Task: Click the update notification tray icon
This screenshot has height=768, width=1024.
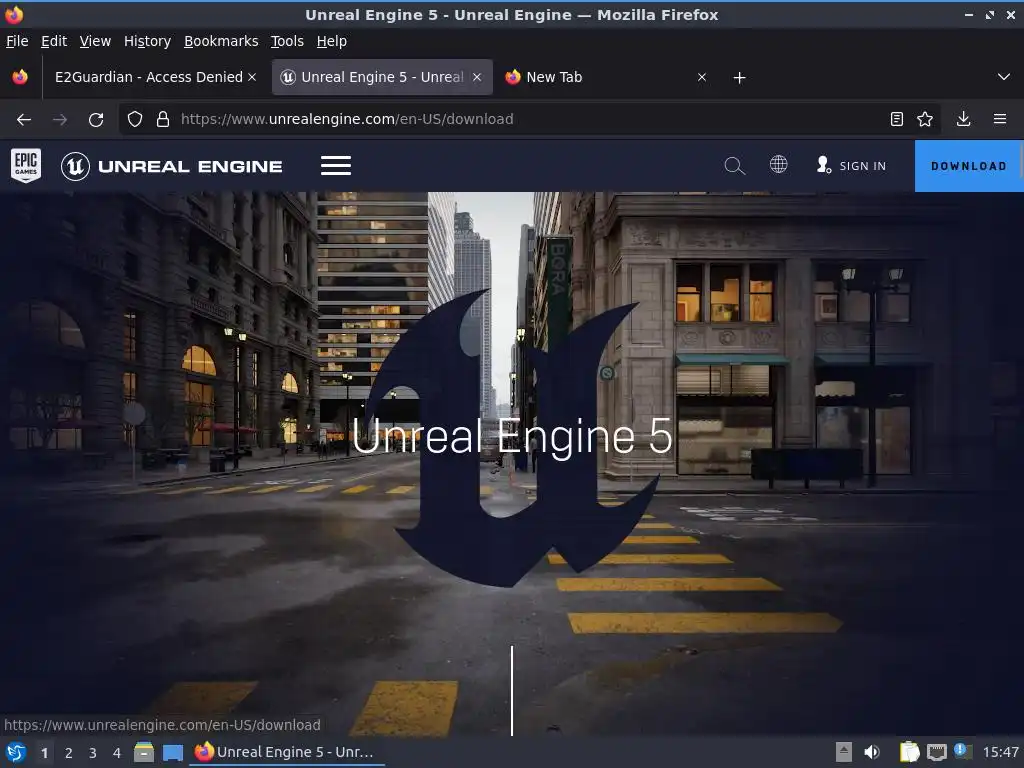Action: (963, 751)
